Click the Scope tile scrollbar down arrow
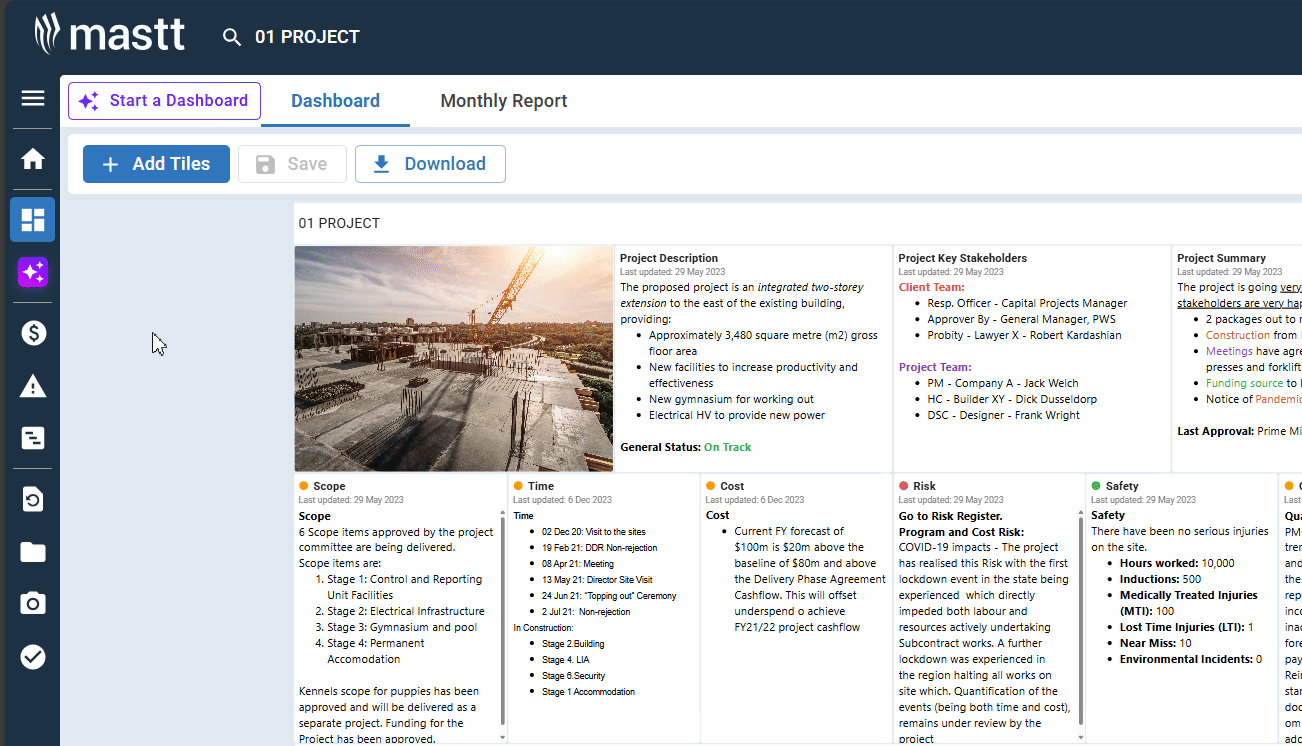 click(502, 737)
